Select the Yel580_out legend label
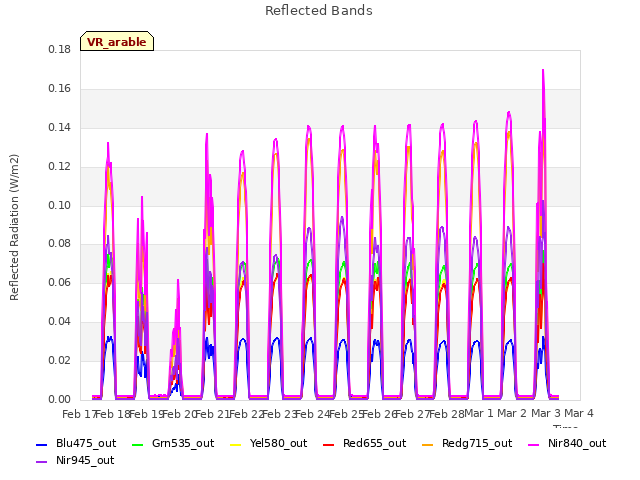The width and height of the screenshot is (640, 480). click(278, 443)
